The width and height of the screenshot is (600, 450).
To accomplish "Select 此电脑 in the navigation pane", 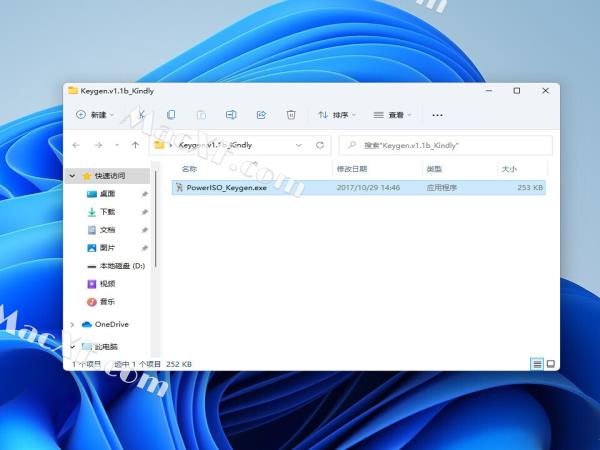I will [x=106, y=347].
